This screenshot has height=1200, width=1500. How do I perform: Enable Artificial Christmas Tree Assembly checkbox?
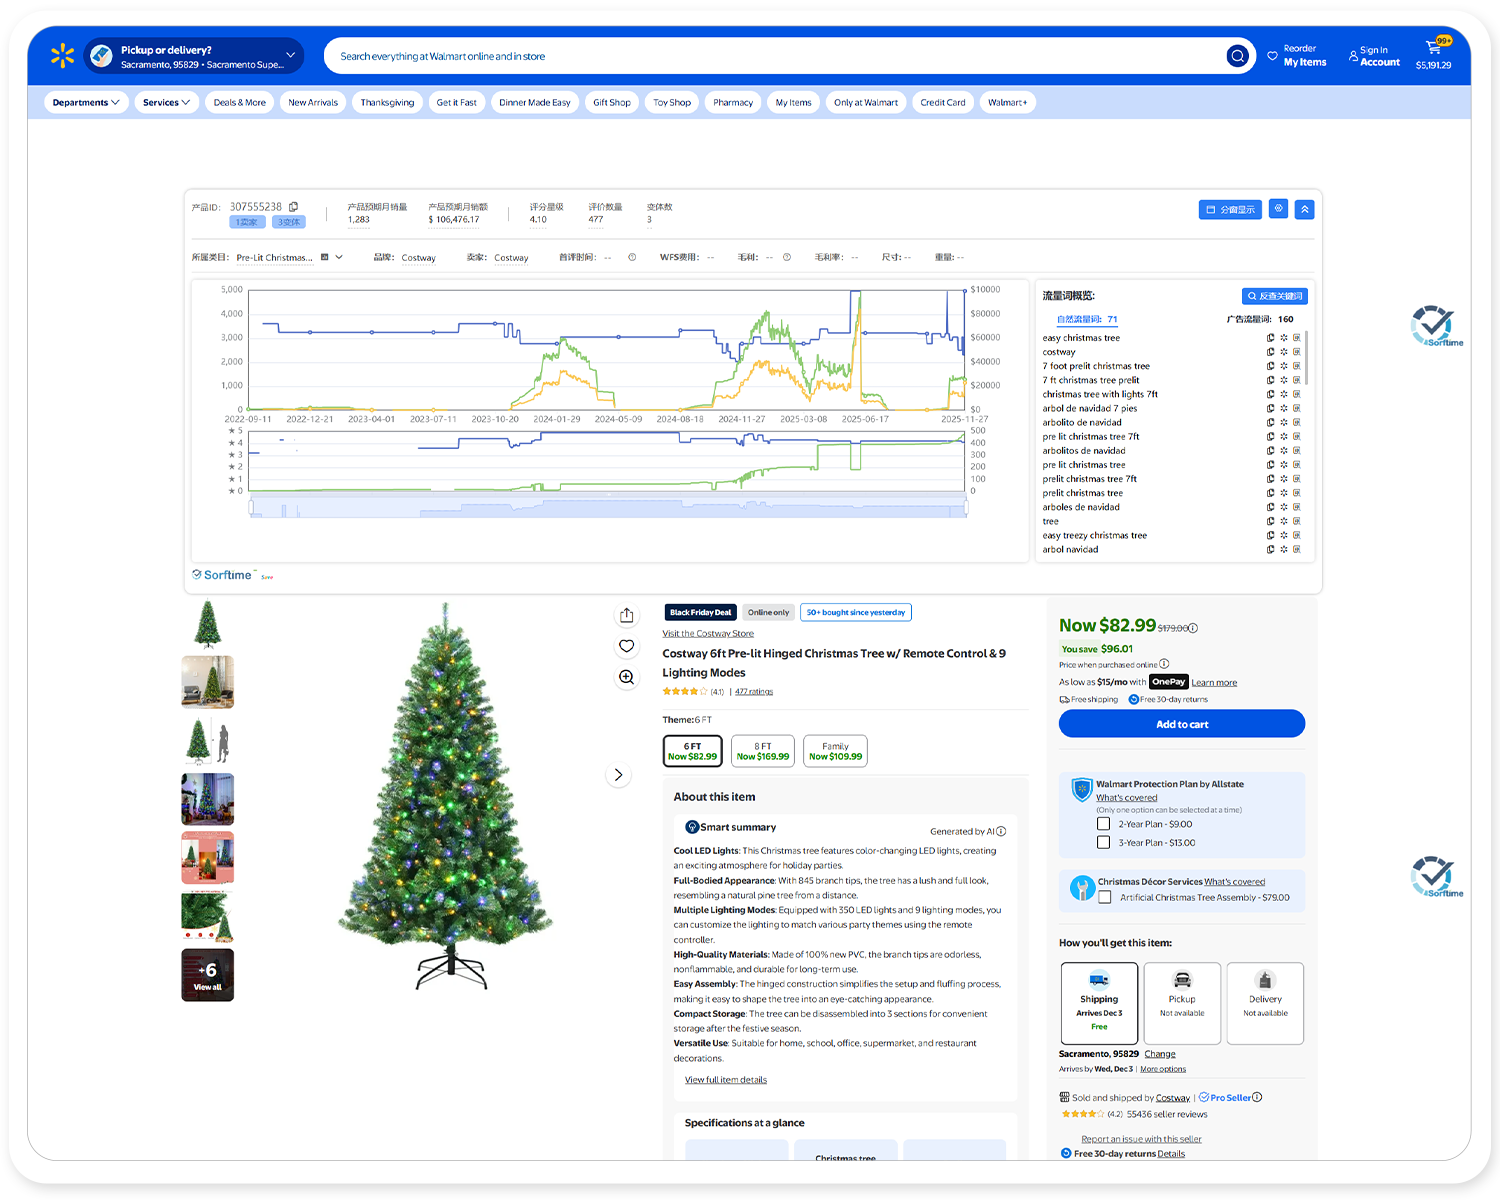coord(1105,897)
